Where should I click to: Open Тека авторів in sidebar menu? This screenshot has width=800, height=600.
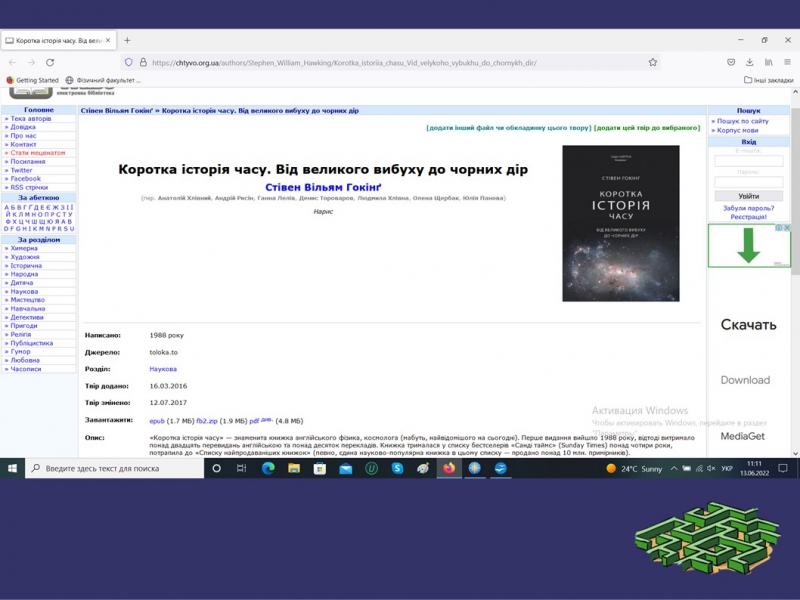point(31,118)
